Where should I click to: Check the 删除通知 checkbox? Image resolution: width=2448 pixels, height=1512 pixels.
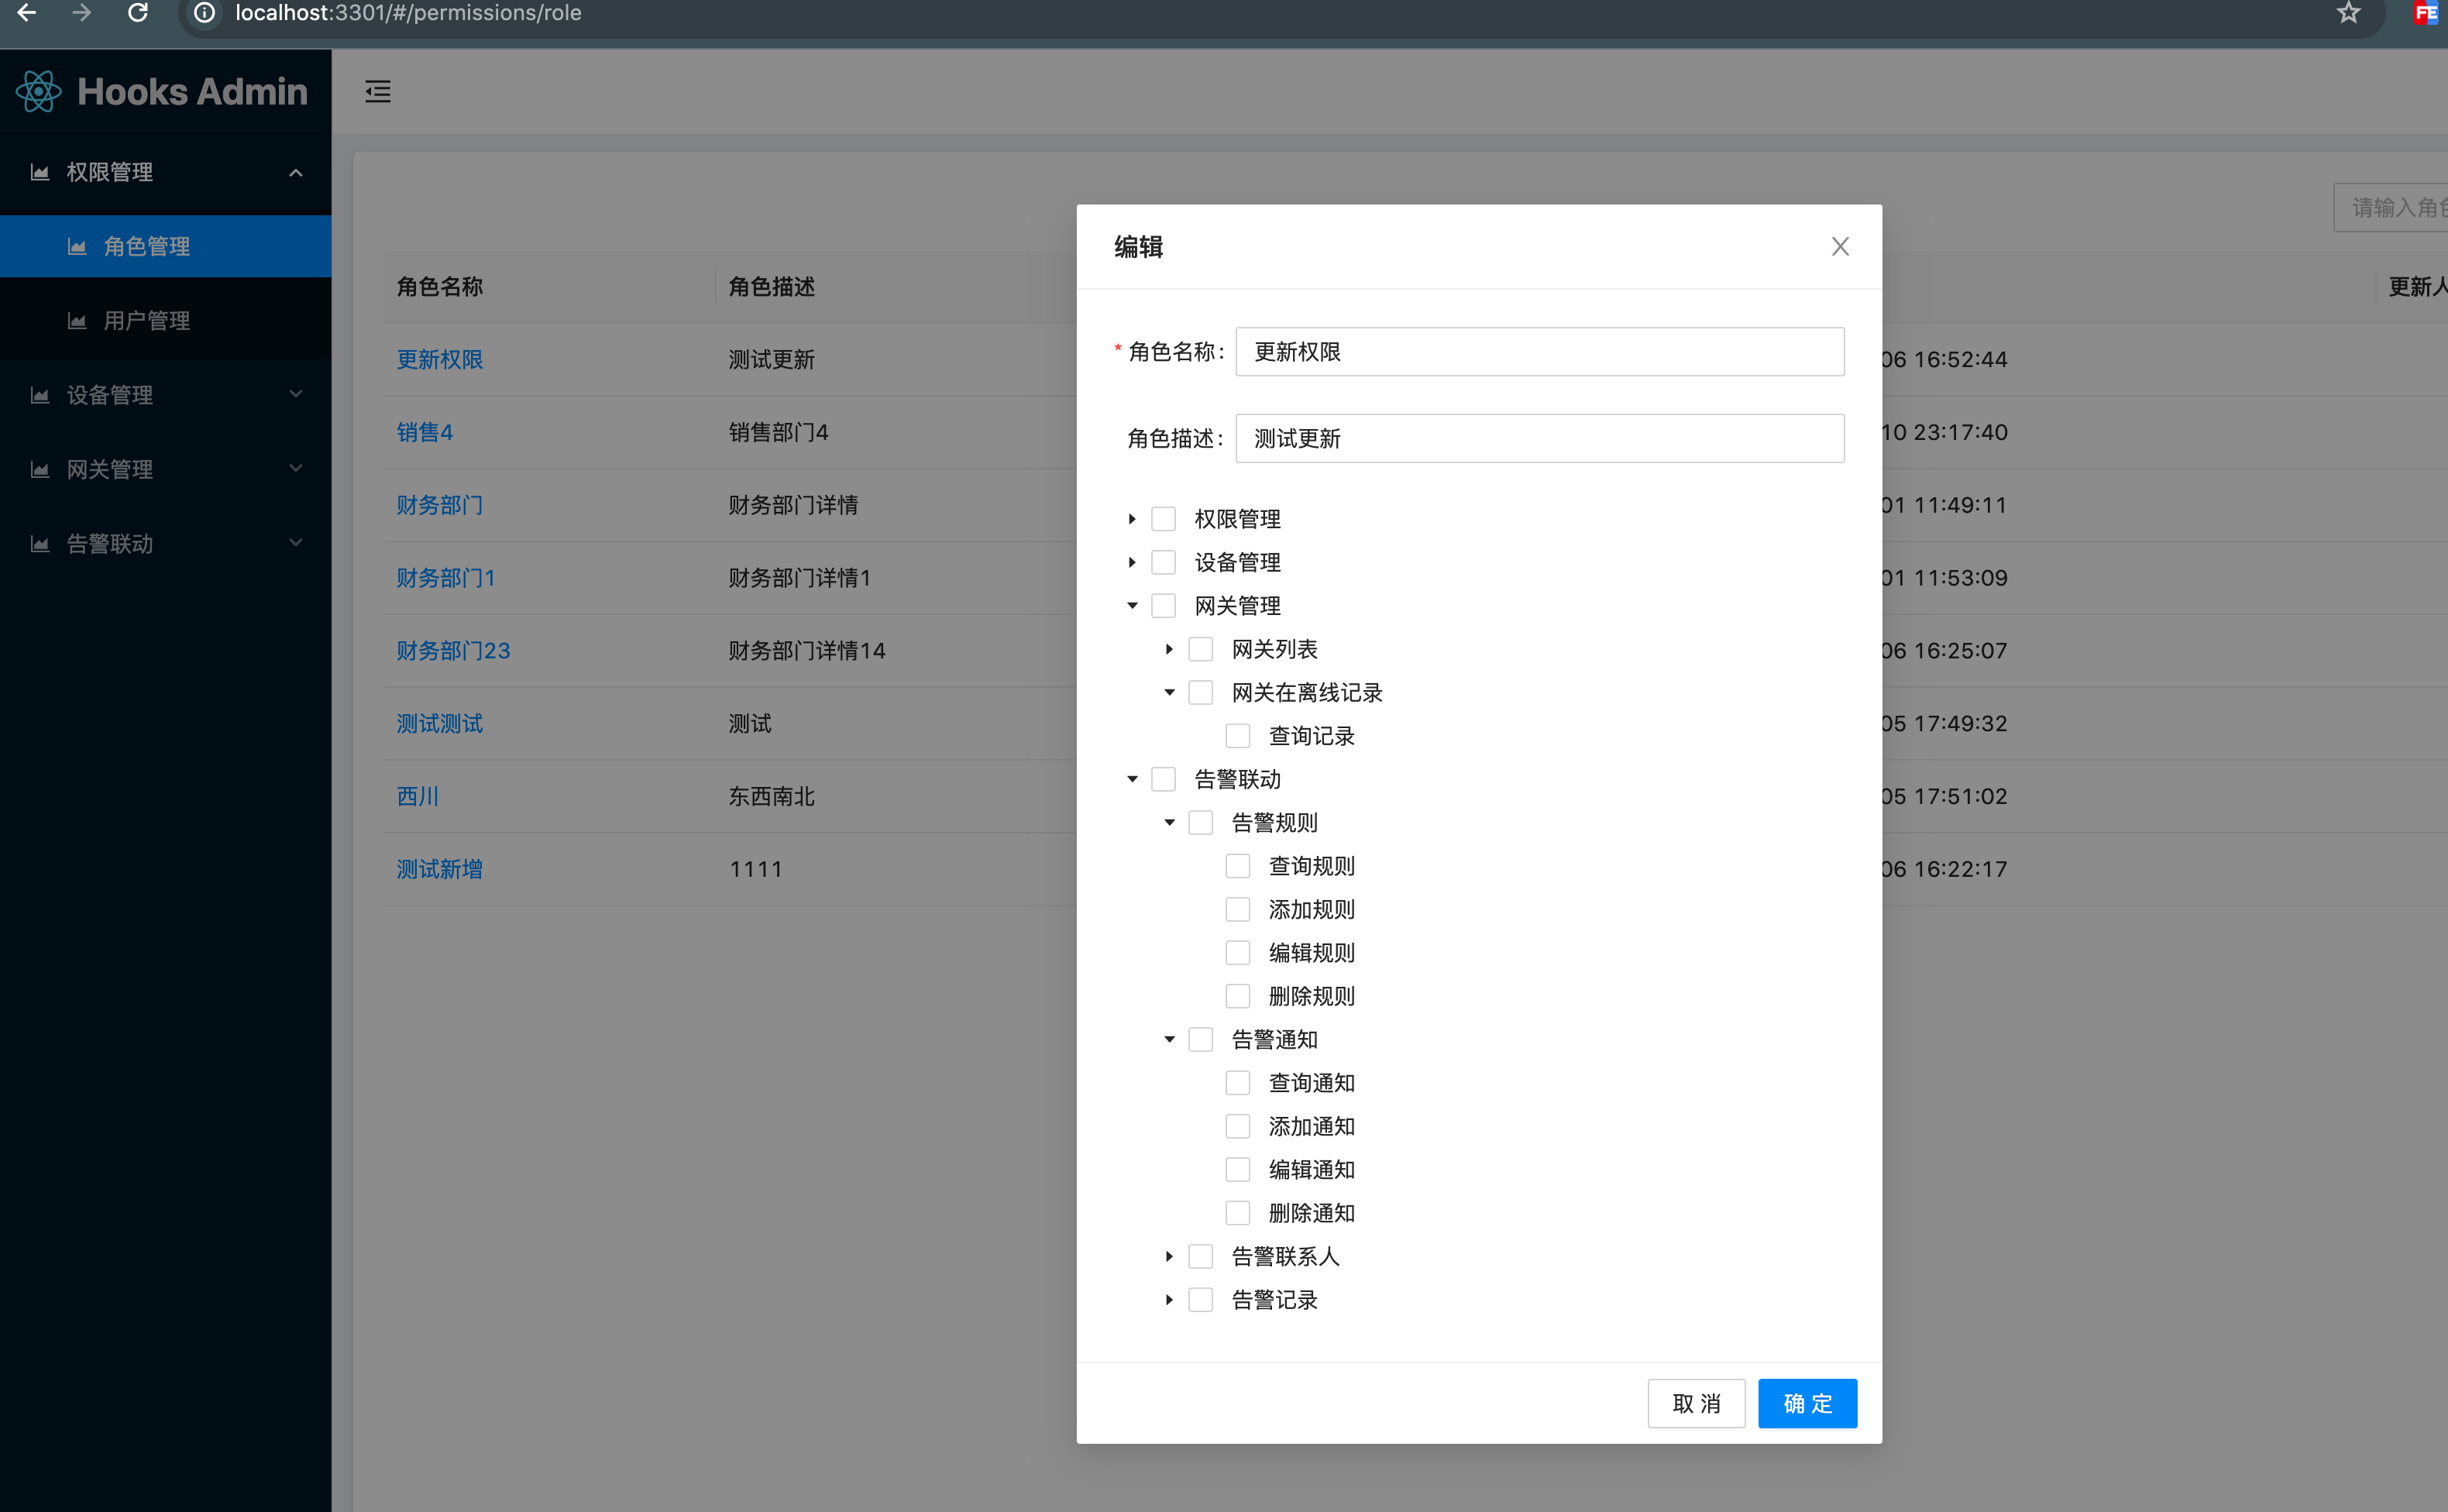tap(1238, 1213)
